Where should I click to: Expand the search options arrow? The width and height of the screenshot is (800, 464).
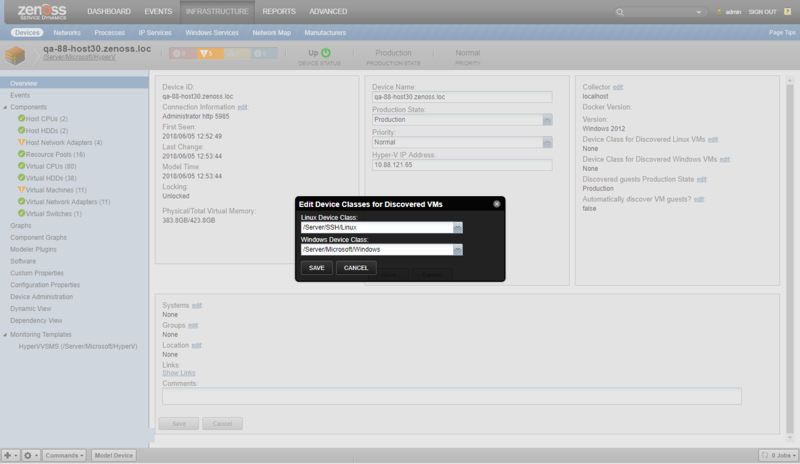[698, 12]
